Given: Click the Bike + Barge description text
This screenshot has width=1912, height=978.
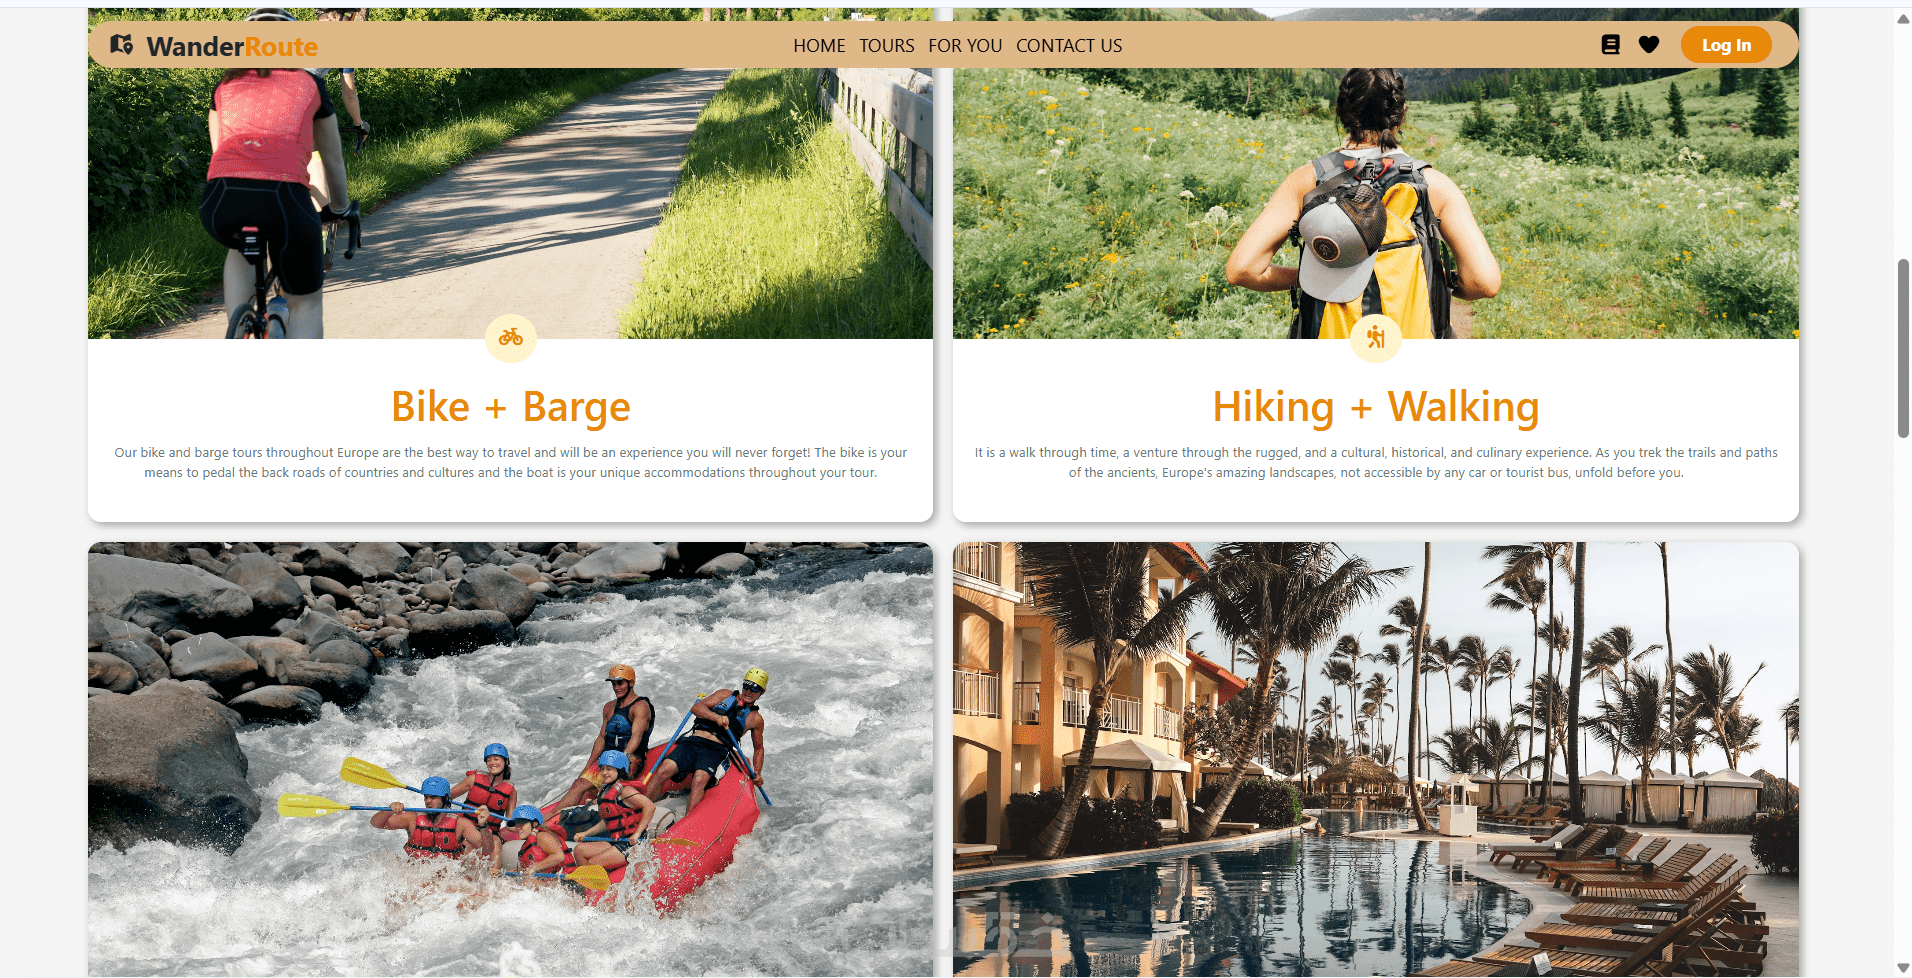Looking at the screenshot, I should [x=511, y=463].
